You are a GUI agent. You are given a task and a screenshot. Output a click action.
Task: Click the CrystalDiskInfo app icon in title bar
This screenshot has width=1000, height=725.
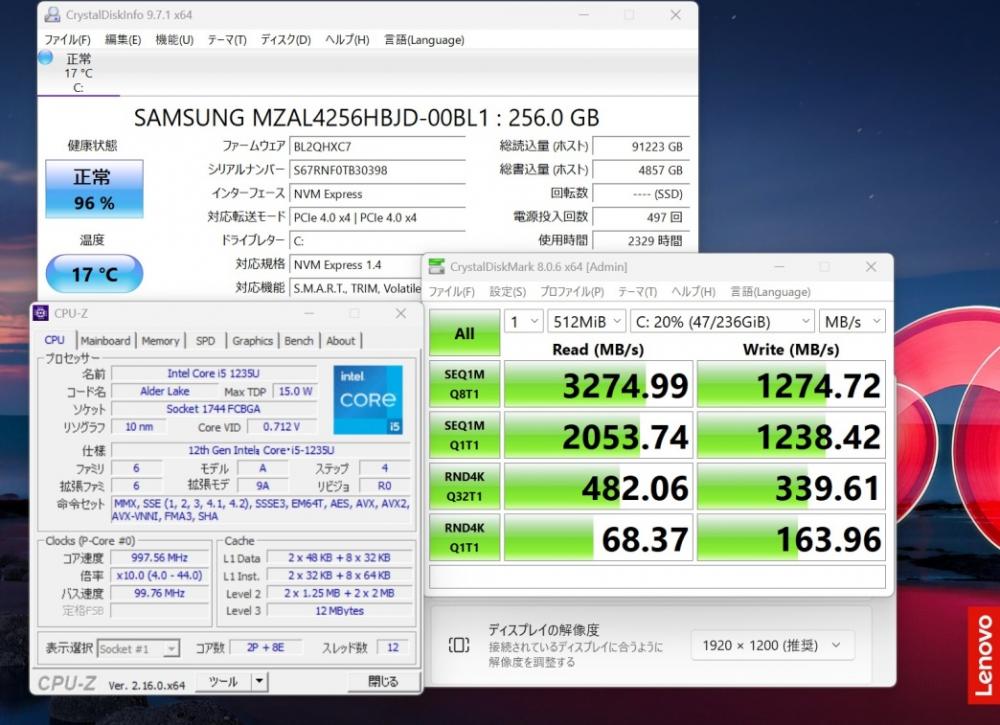tap(53, 15)
